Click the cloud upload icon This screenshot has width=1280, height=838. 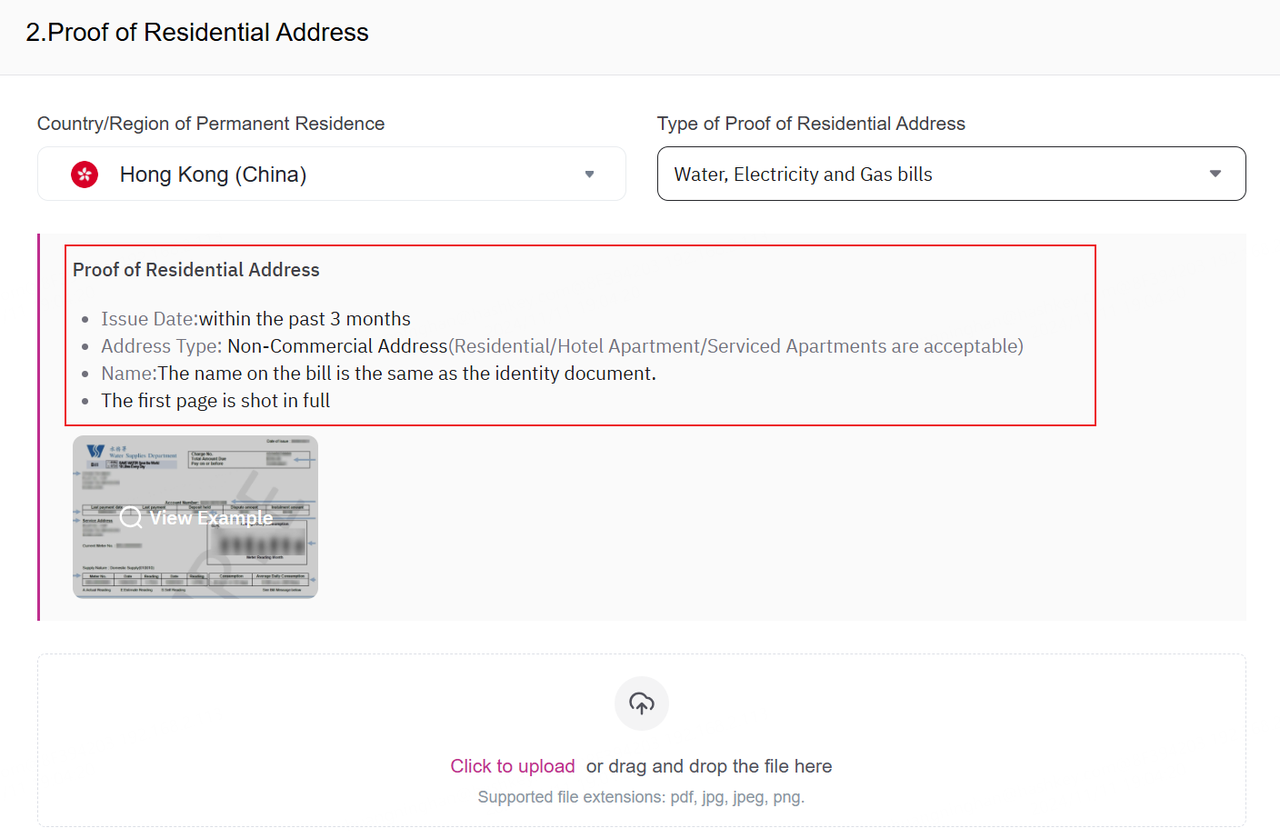pos(641,704)
